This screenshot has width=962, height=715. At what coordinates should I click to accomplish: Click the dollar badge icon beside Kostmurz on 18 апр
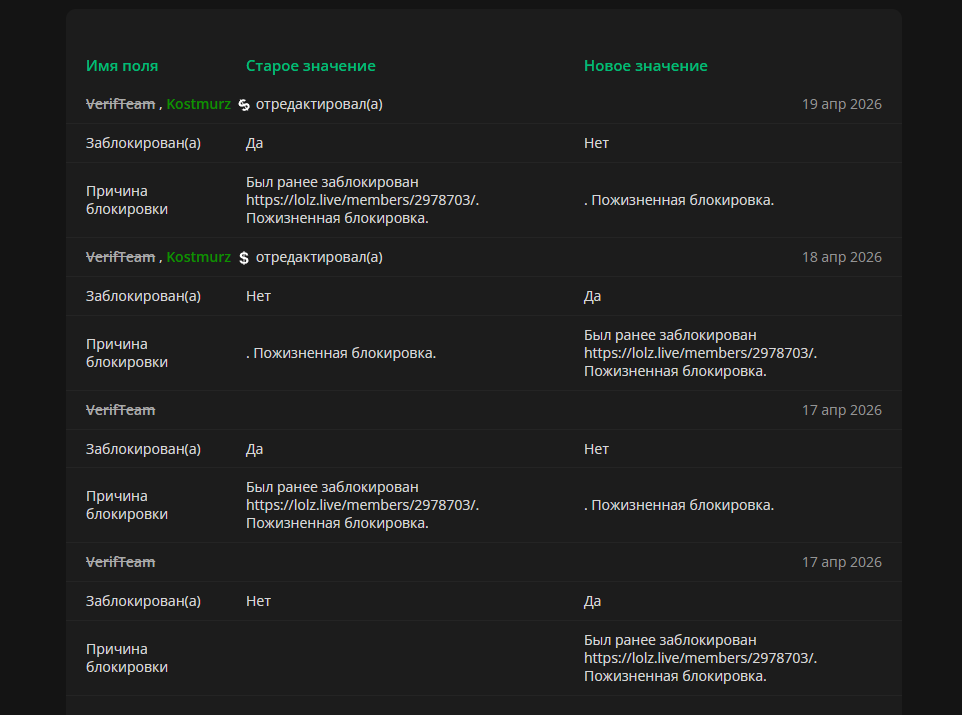coord(244,258)
